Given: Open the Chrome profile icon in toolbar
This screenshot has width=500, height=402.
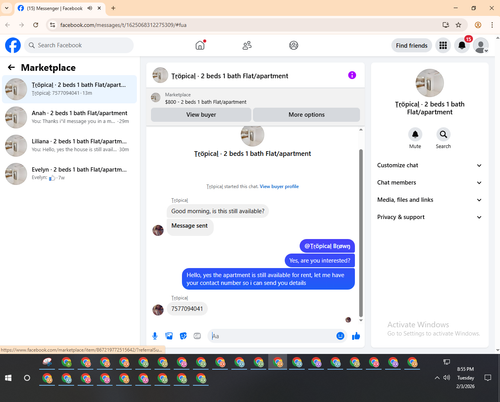Looking at the screenshot, I should (478, 25).
